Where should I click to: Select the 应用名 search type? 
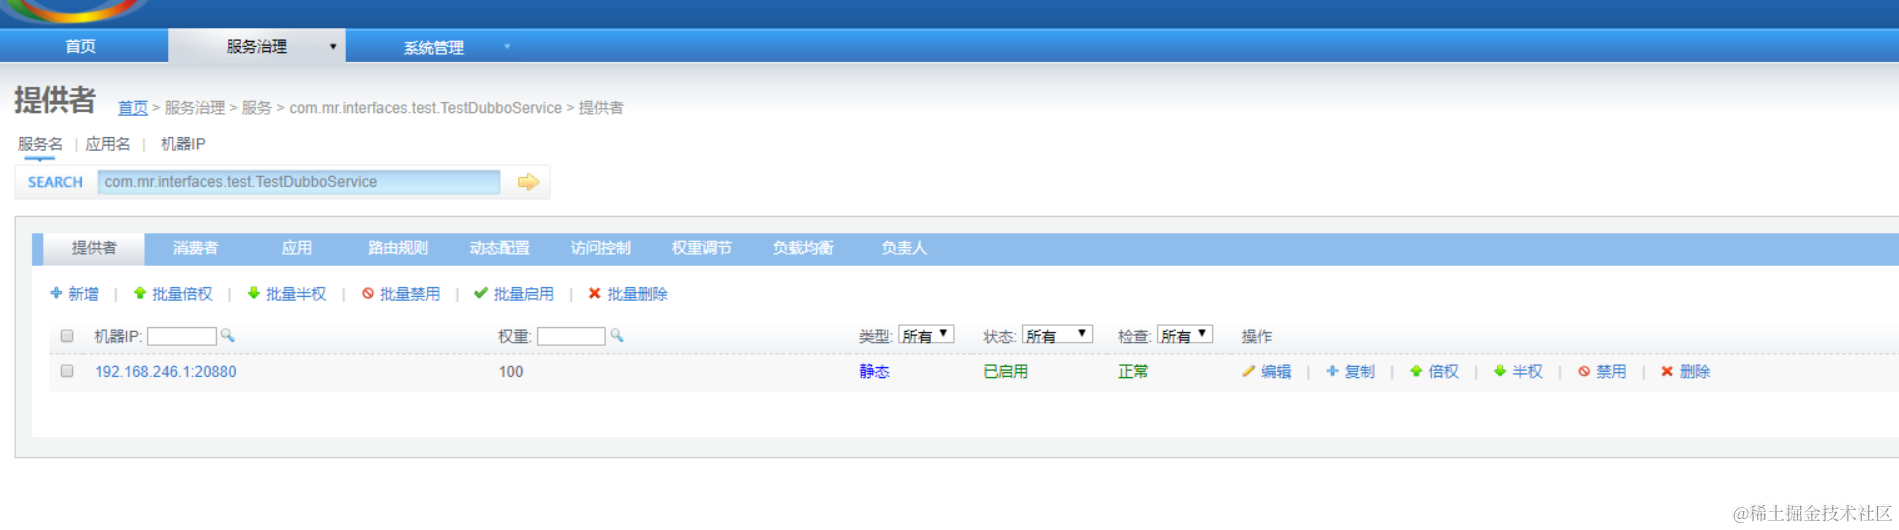coord(108,144)
